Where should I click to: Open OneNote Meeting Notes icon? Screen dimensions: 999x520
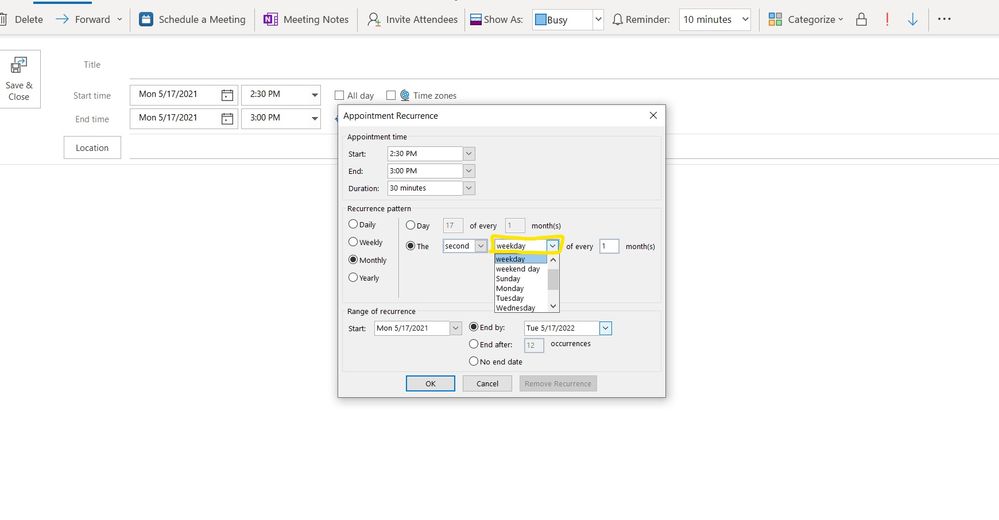tap(270, 19)
